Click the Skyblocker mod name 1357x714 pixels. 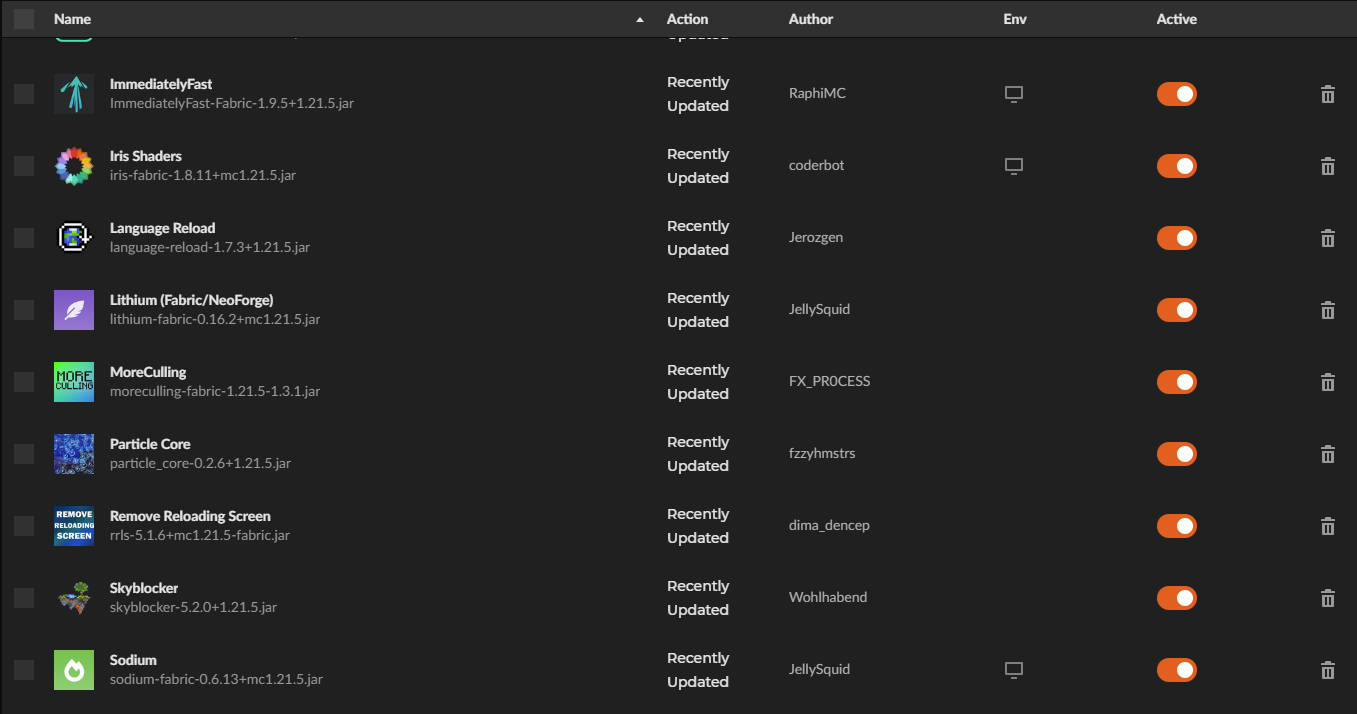point(144,588)
